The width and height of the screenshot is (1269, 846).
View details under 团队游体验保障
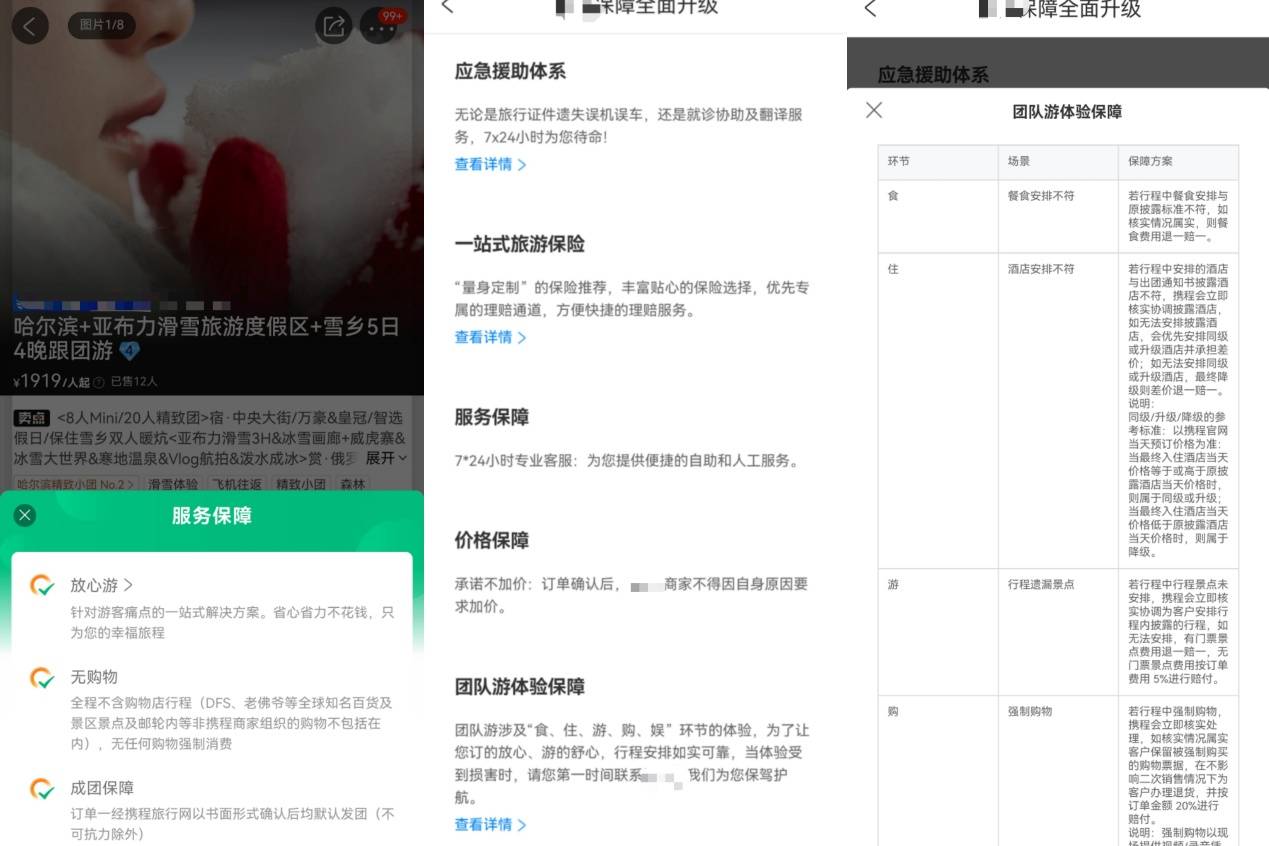point(490,825)
